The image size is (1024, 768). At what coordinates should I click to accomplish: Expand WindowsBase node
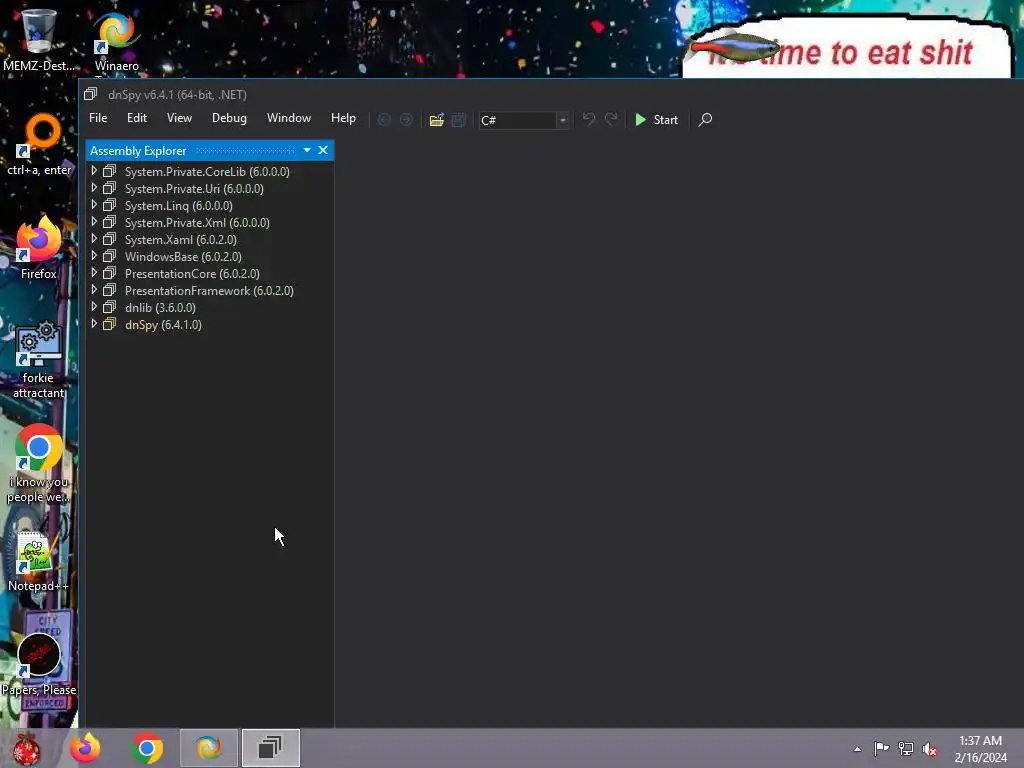94,255
